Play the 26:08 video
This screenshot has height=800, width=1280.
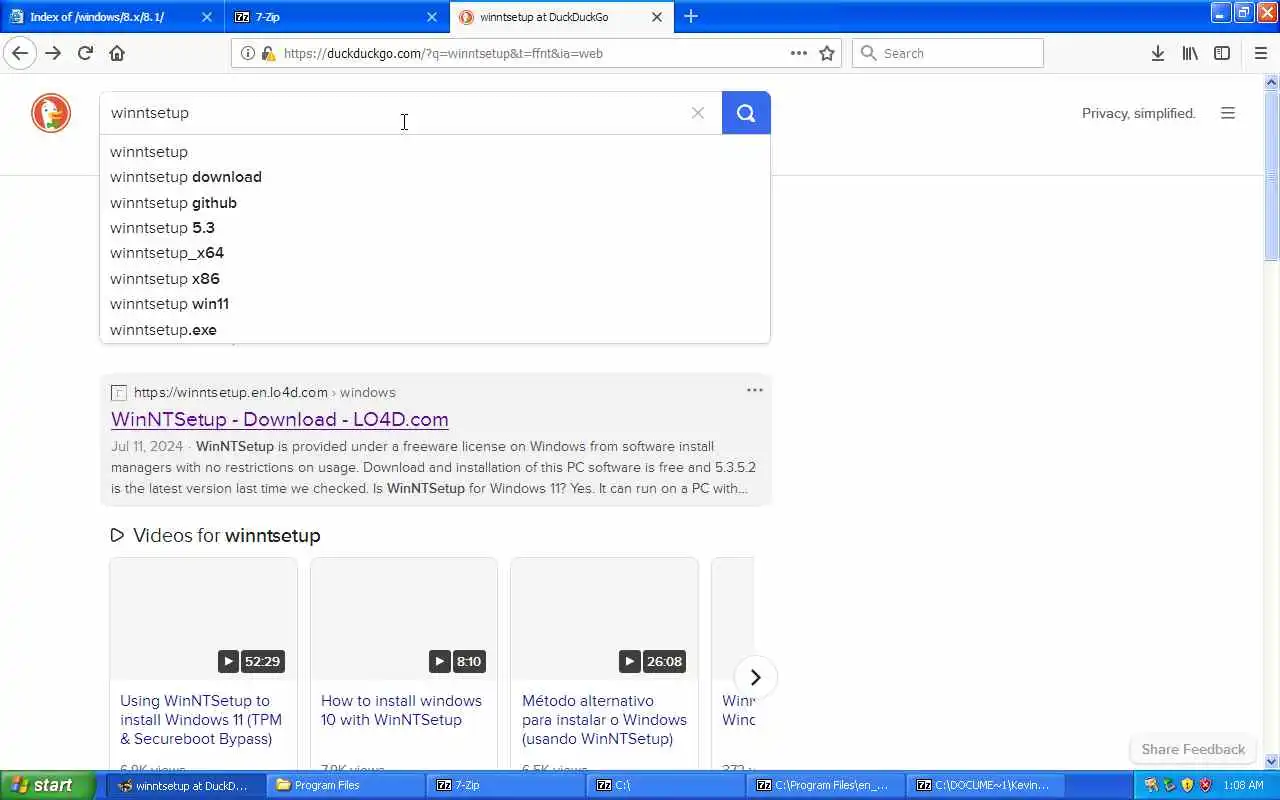coord(604,619)
